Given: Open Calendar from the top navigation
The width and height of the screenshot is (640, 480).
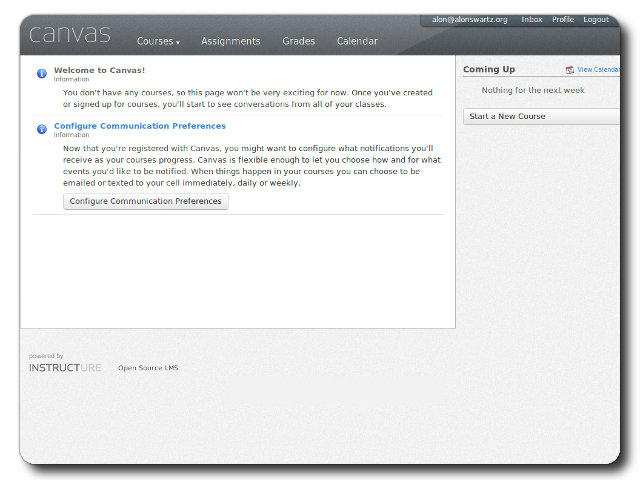Looking at the screenshot, I should 357,42.
